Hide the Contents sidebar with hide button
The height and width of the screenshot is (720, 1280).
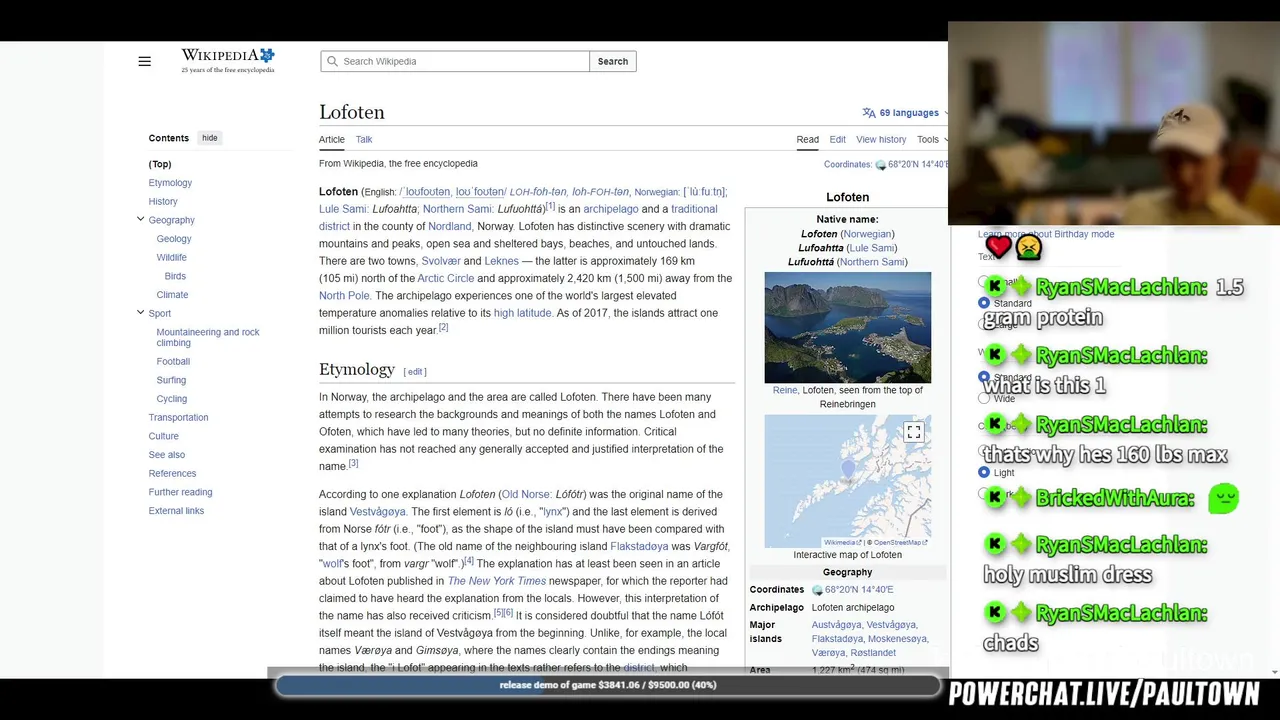tap(209, 138)
